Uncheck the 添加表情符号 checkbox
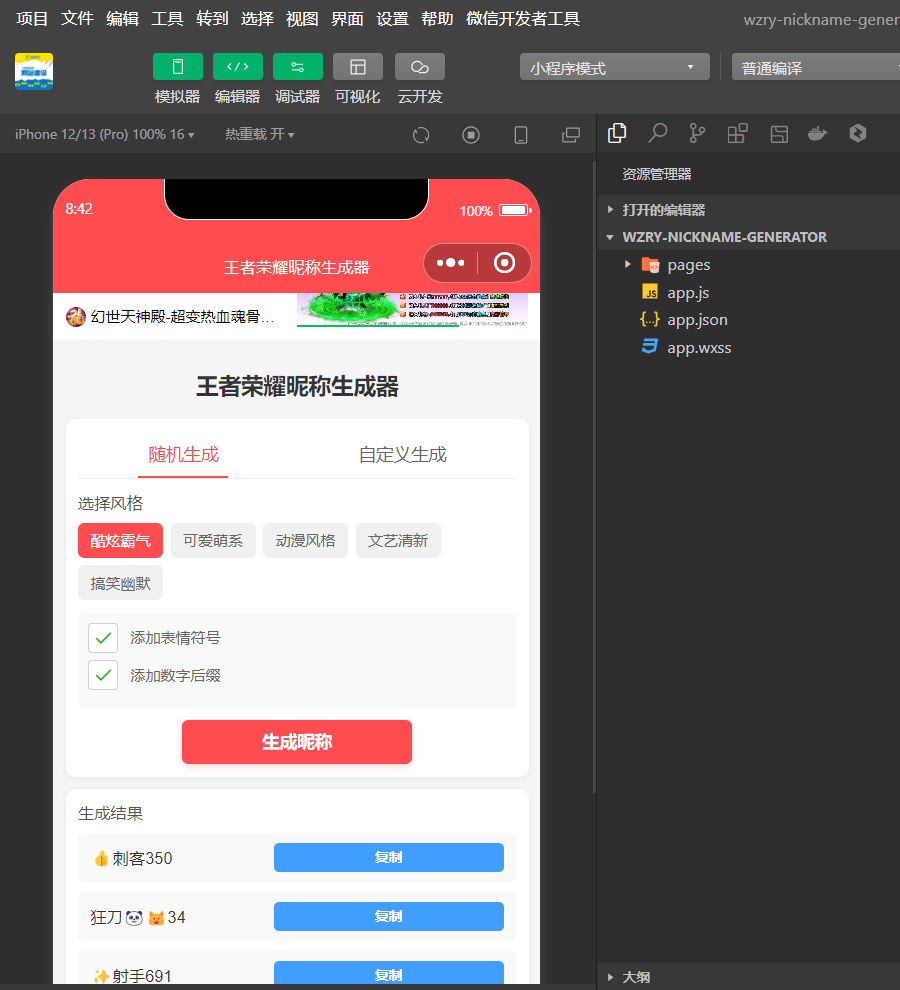Image resolution: width=900 pixels, height=990 pixels. coord(103,638)
